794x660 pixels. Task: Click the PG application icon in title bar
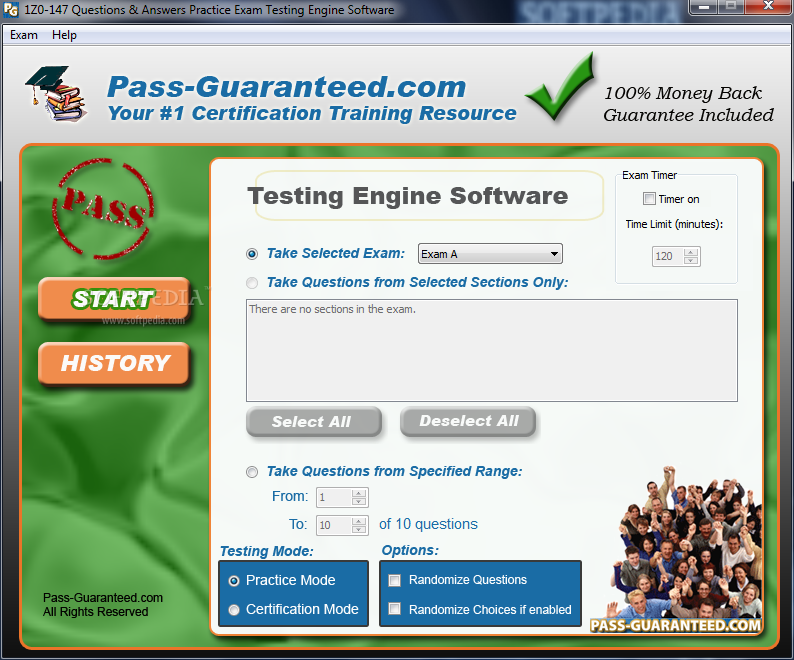[x=11, y=10]
